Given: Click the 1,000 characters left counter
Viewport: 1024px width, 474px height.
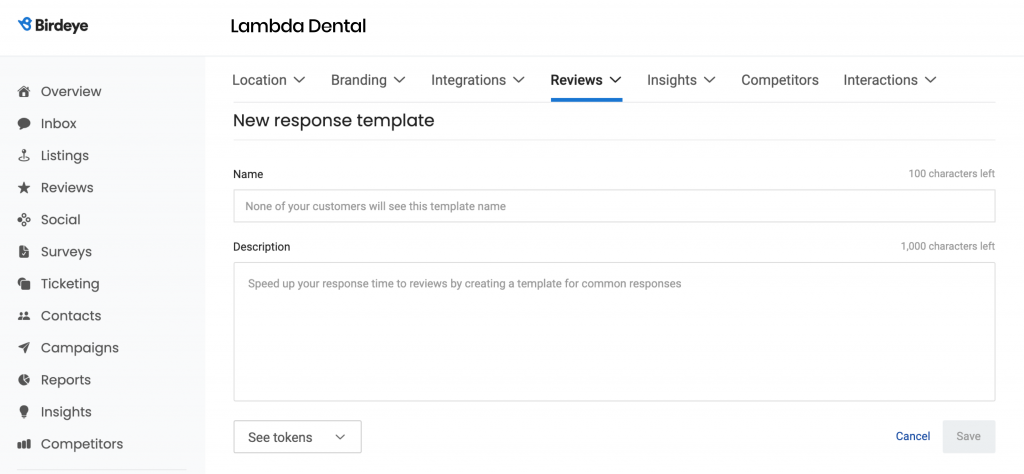Looking at the screenshot, I should pyautogui.click(x=948, y=246).
